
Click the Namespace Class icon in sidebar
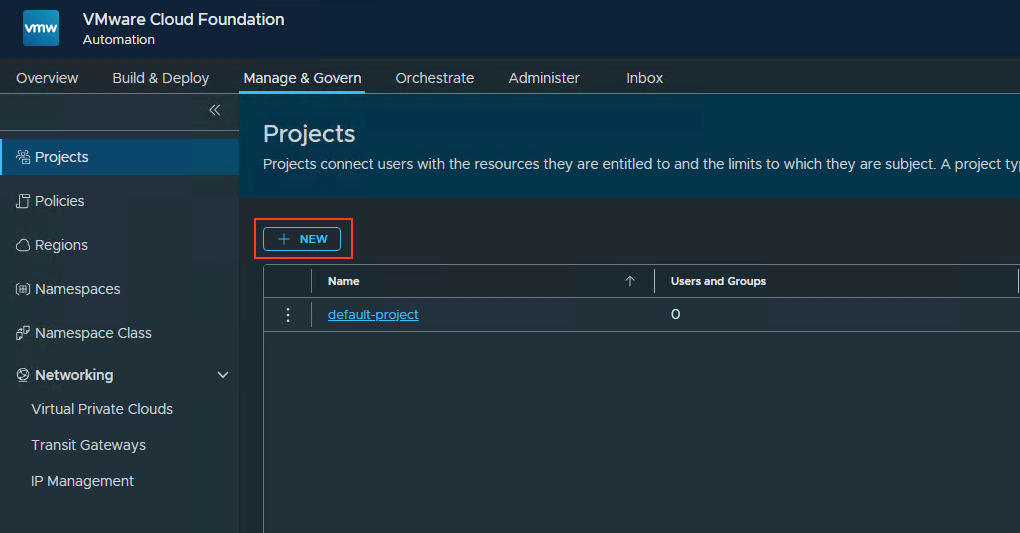23,333
